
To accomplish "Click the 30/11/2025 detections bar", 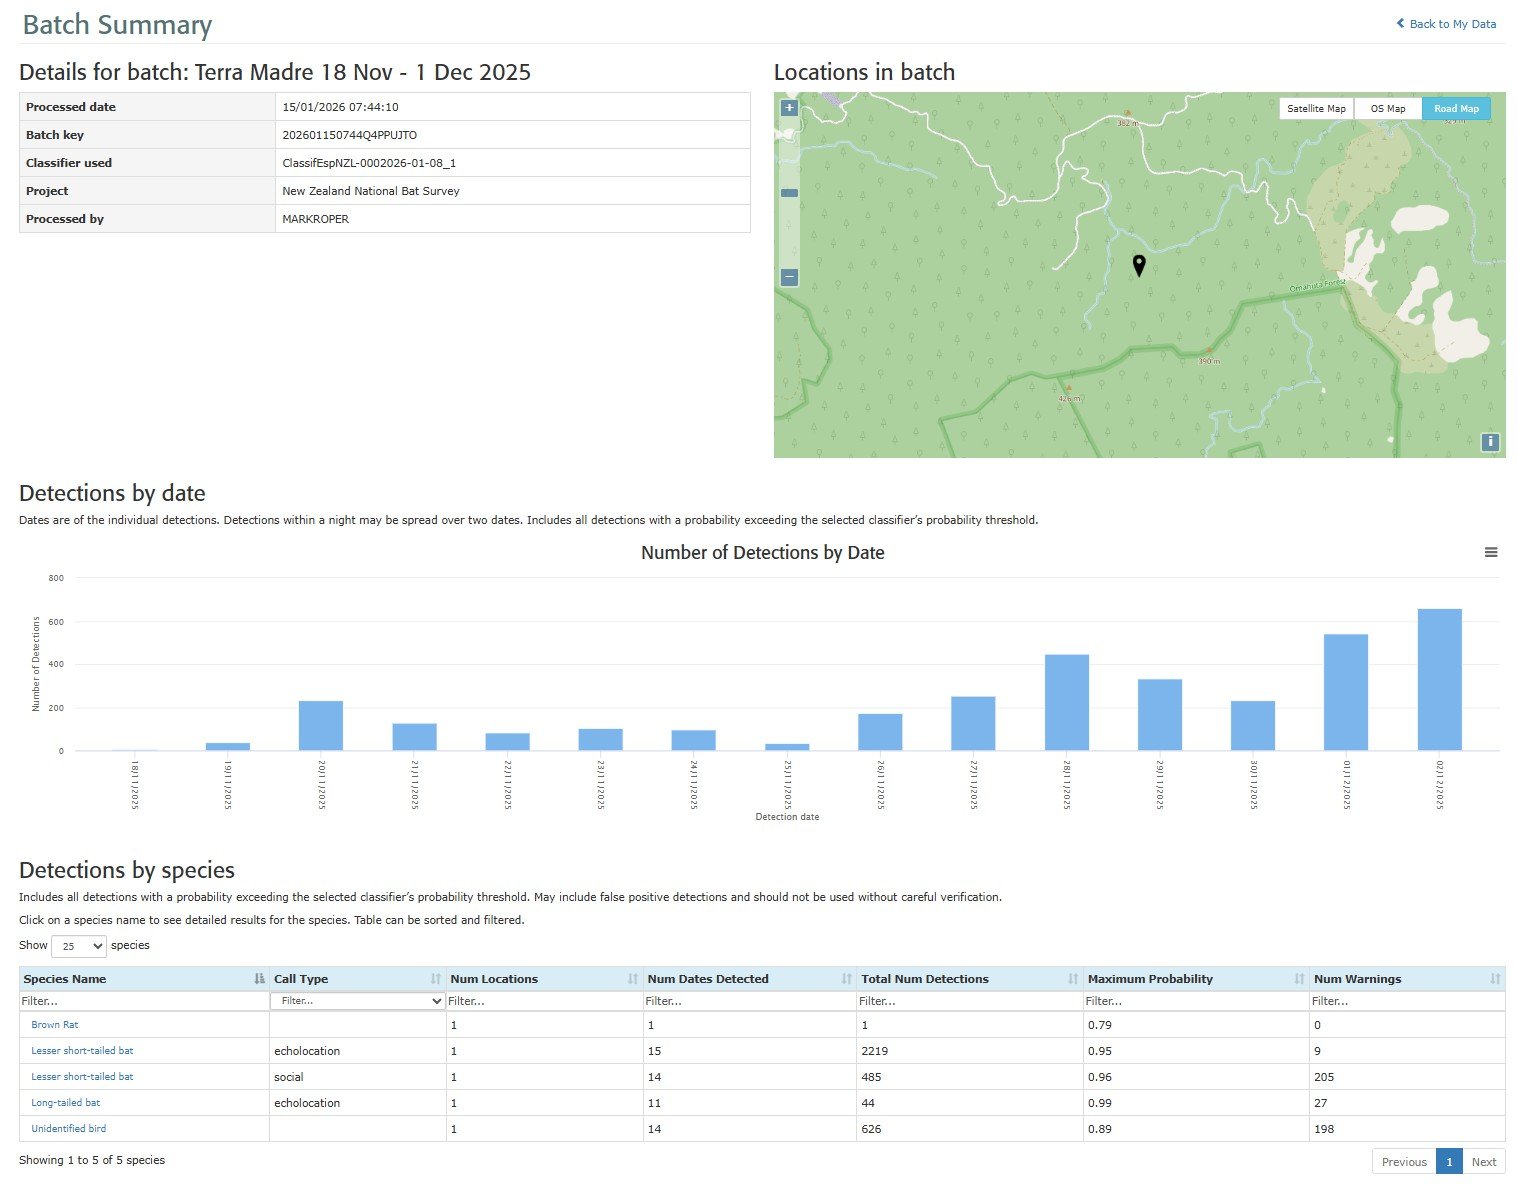I will pyautogui.click(x=1253, y=726).
